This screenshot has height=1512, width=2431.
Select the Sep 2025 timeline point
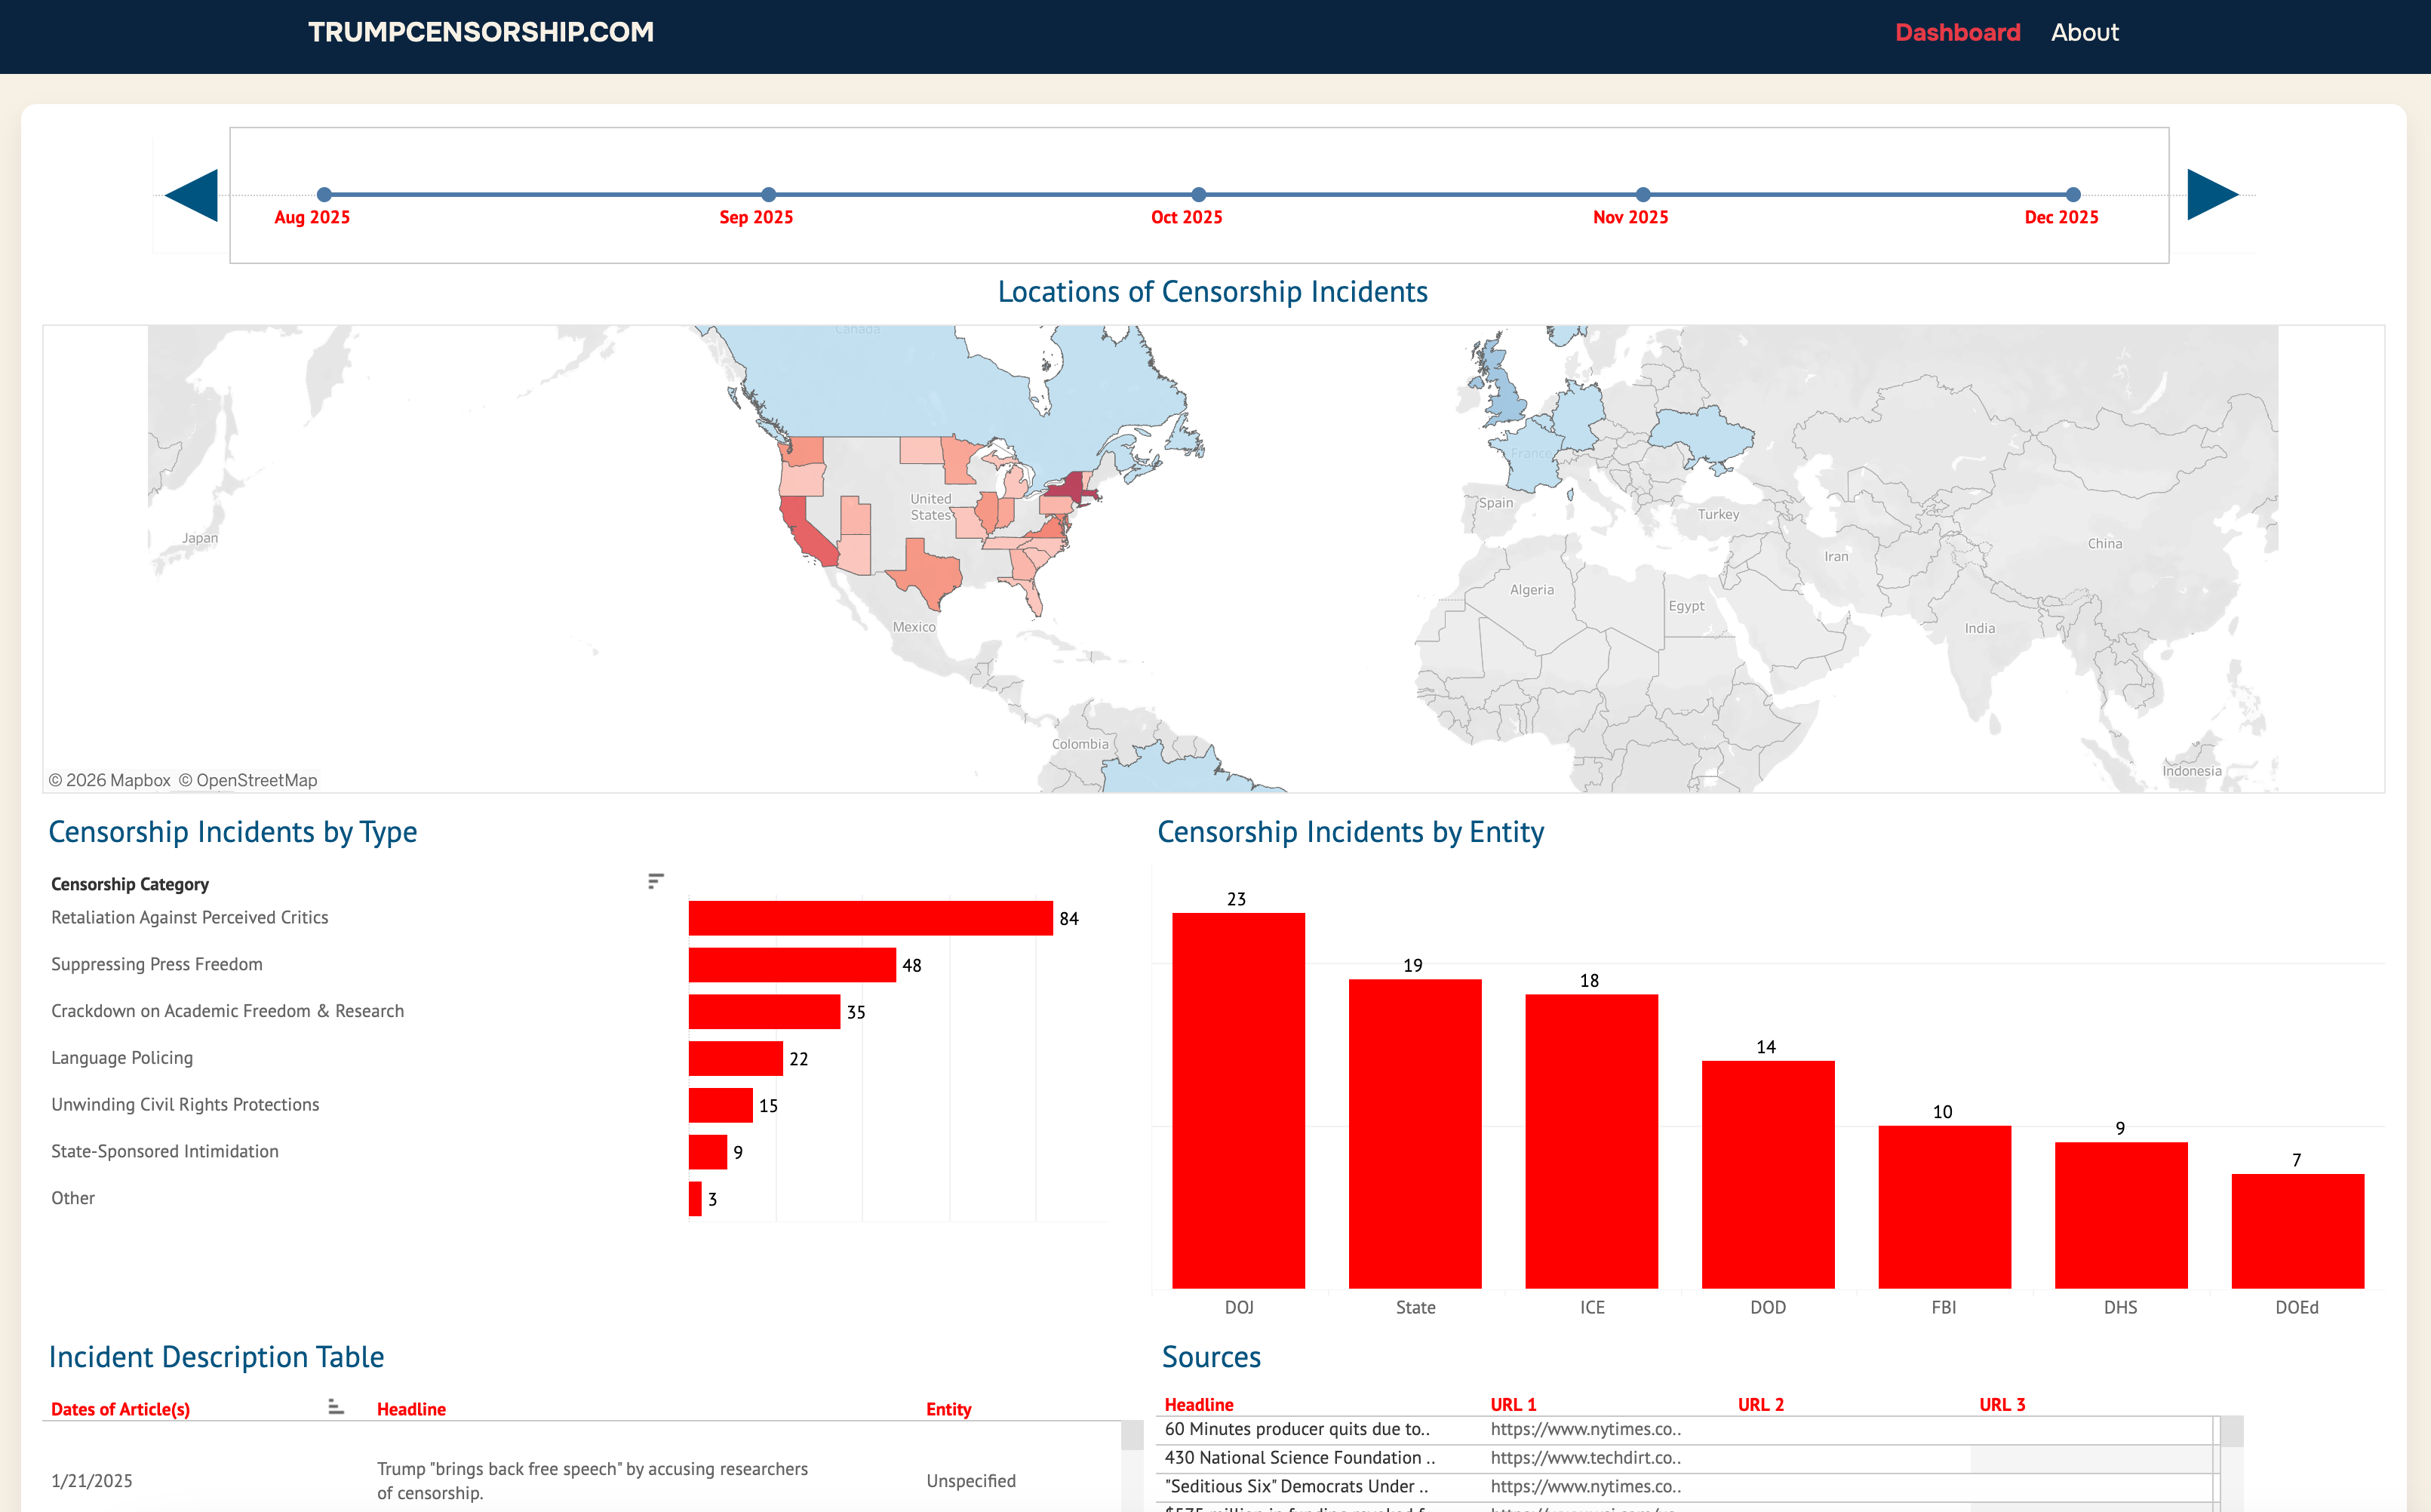click(x=768, y=194)
